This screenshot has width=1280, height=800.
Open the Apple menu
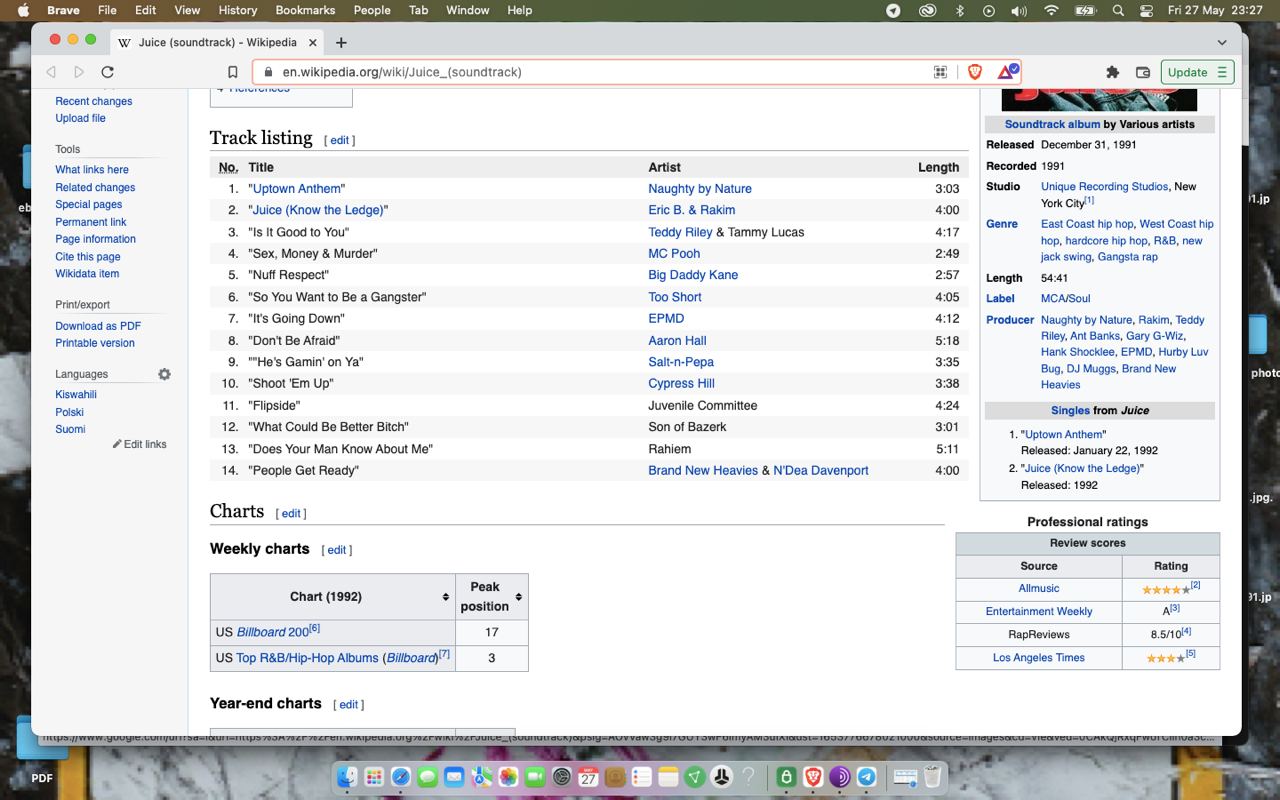click(21, 10)
